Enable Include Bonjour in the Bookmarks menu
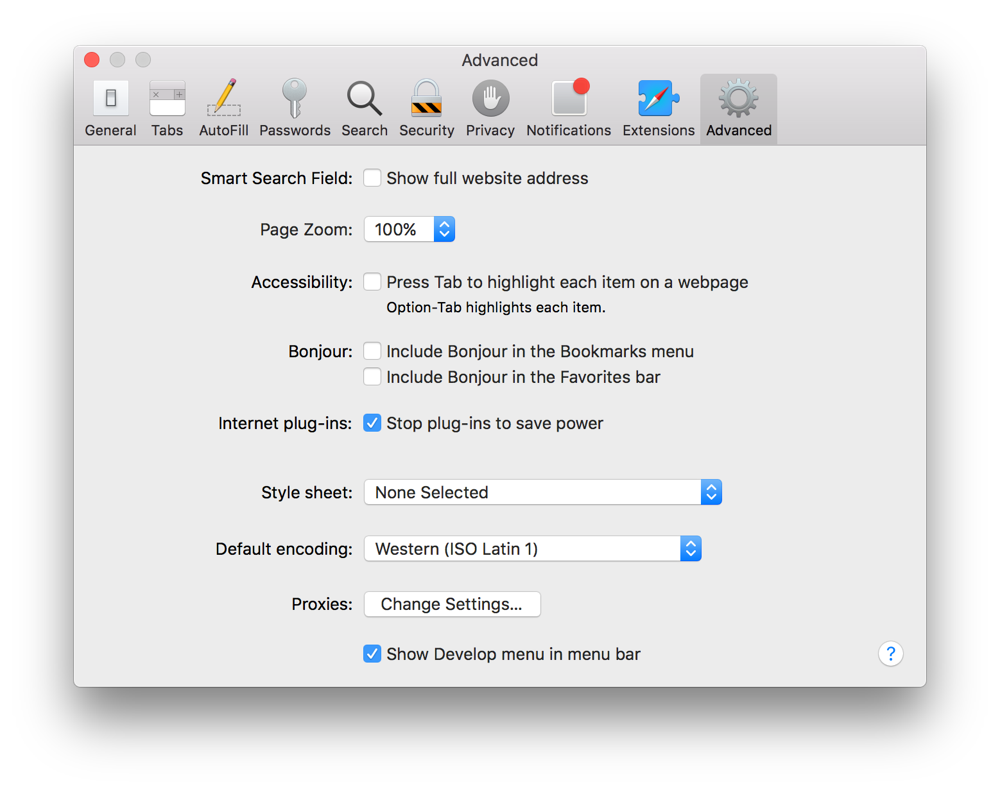The width and height of the screenshot is (1000, 794). [372, 351]
